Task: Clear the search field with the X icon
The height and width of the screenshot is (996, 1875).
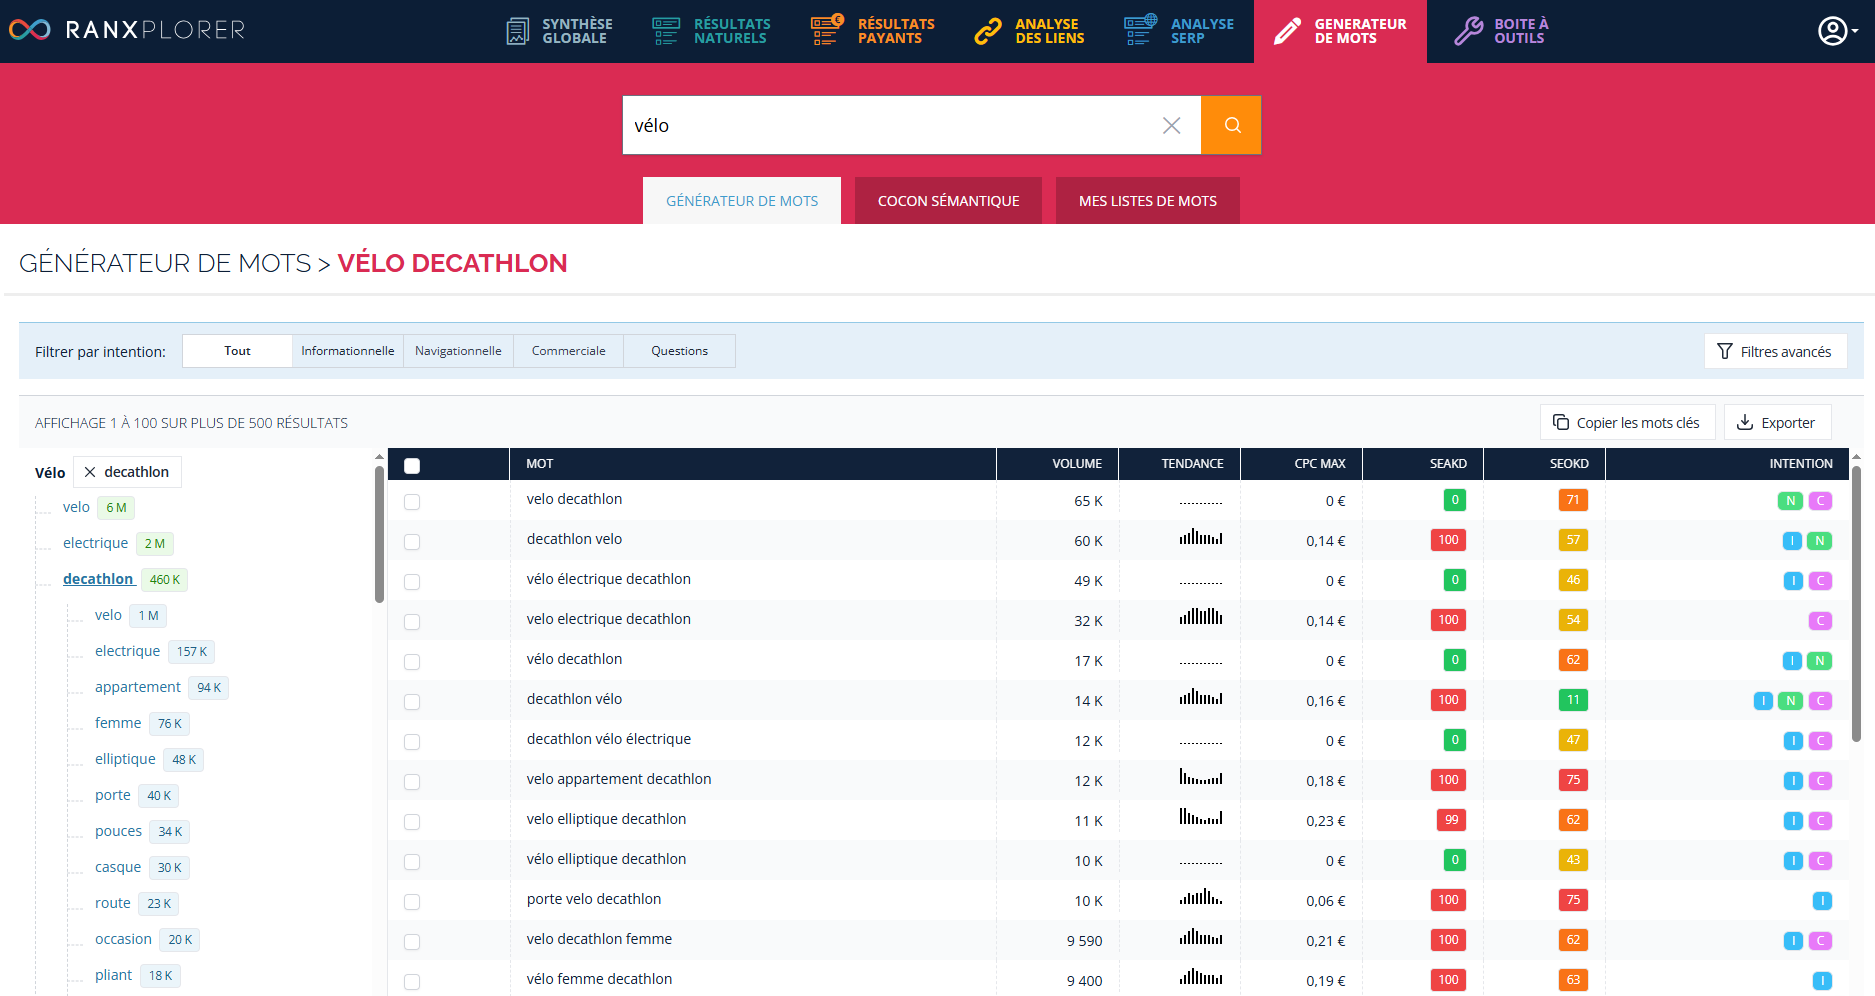Action: [x=1171, y=125]
